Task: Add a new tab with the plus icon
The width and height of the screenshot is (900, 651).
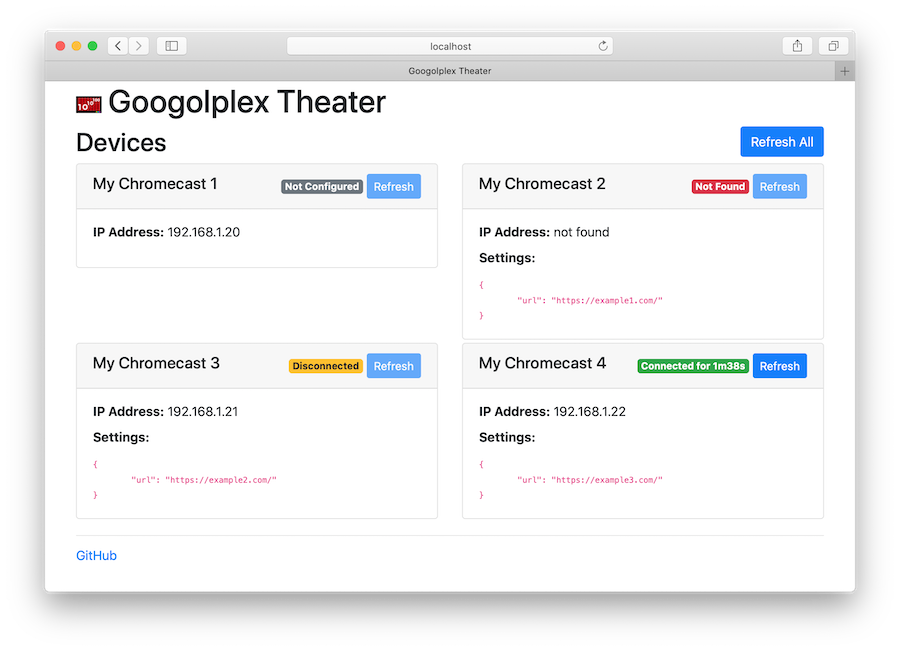Action: (x=844, y=71)
